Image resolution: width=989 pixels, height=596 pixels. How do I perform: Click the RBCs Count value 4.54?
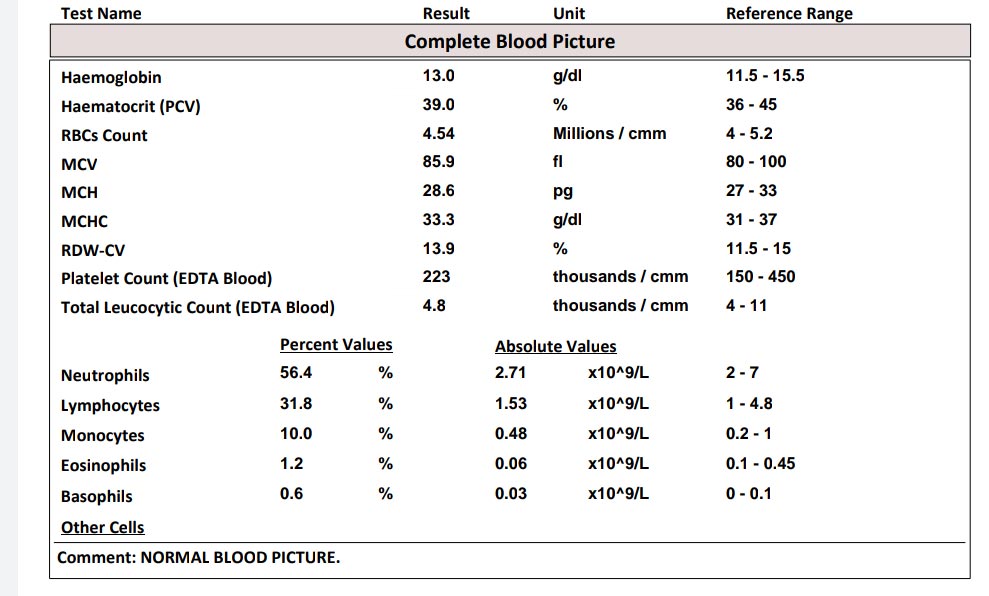[x=438, y=134]
